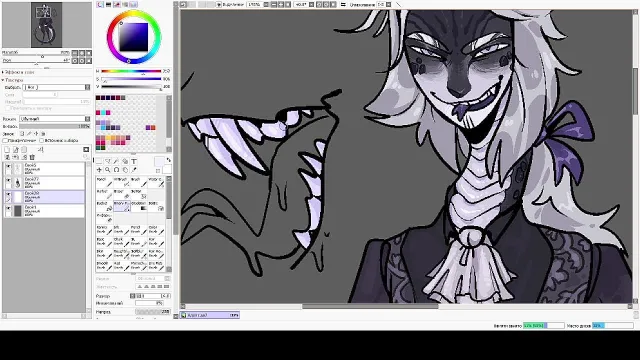The width and height of the screenshot is (640, 360).
Task: Select the Hand pan tool
Action: (125, 170)
